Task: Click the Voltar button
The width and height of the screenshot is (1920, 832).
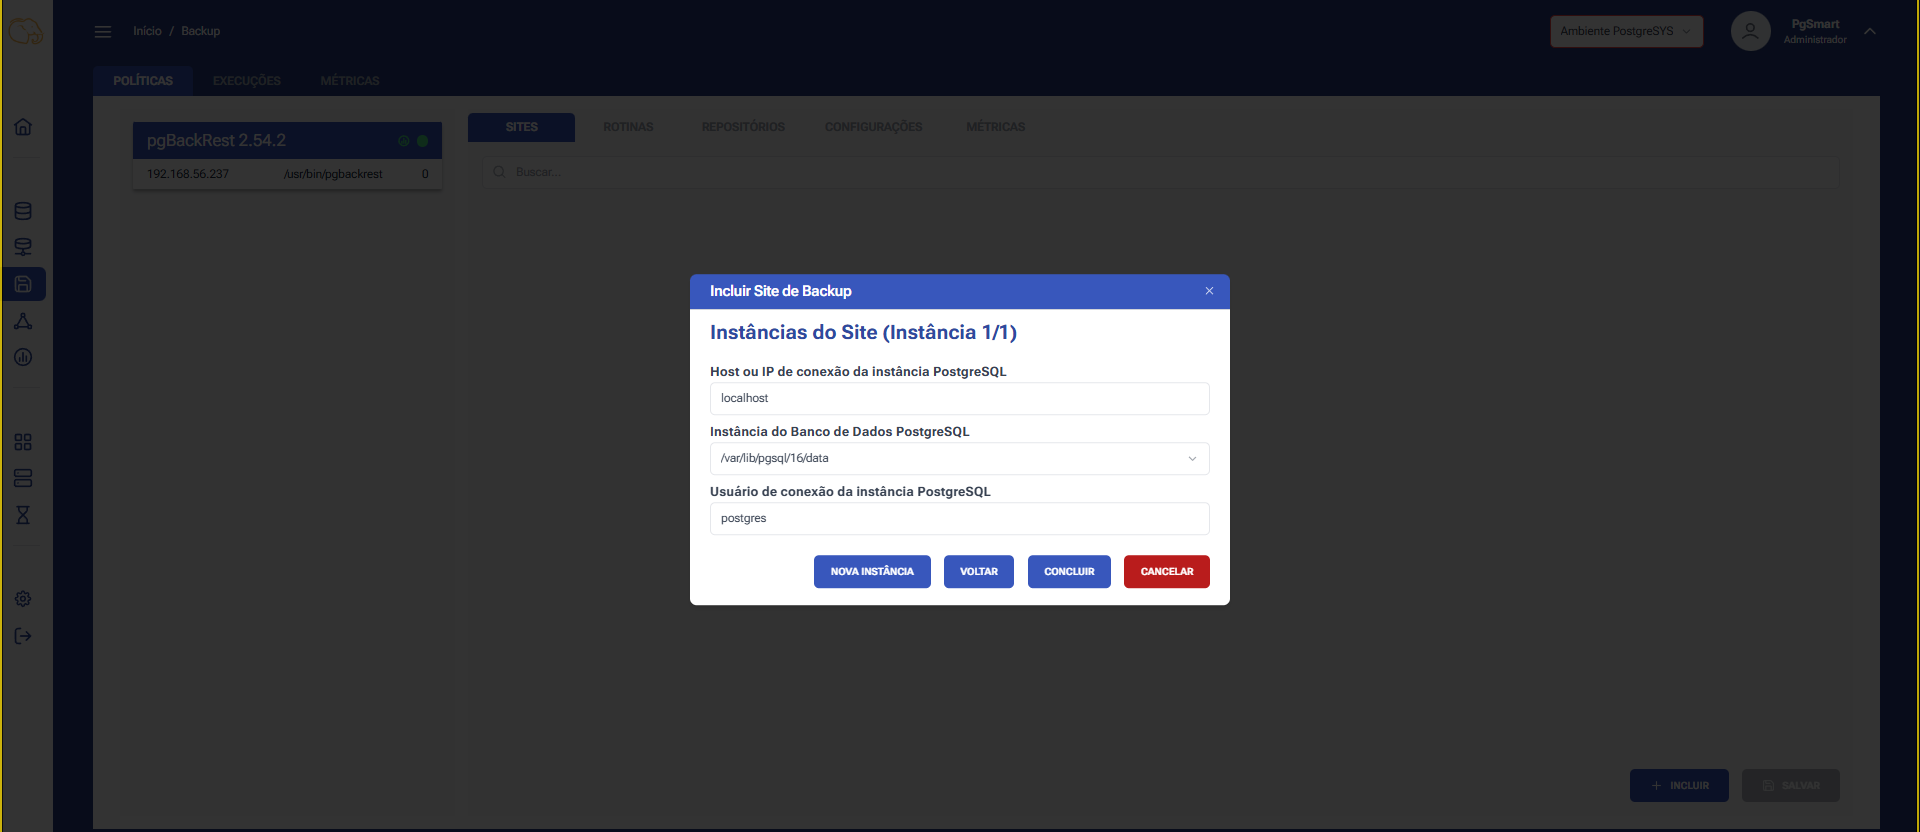Action: click(978, 572)
